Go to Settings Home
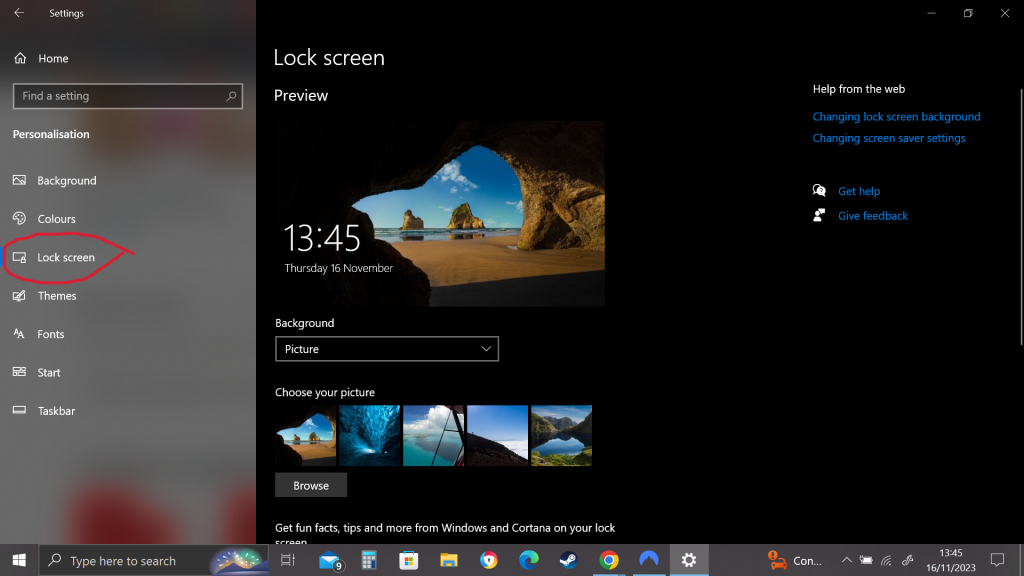The width and height of the screenshot is (1024, 576). click(52, 58)
